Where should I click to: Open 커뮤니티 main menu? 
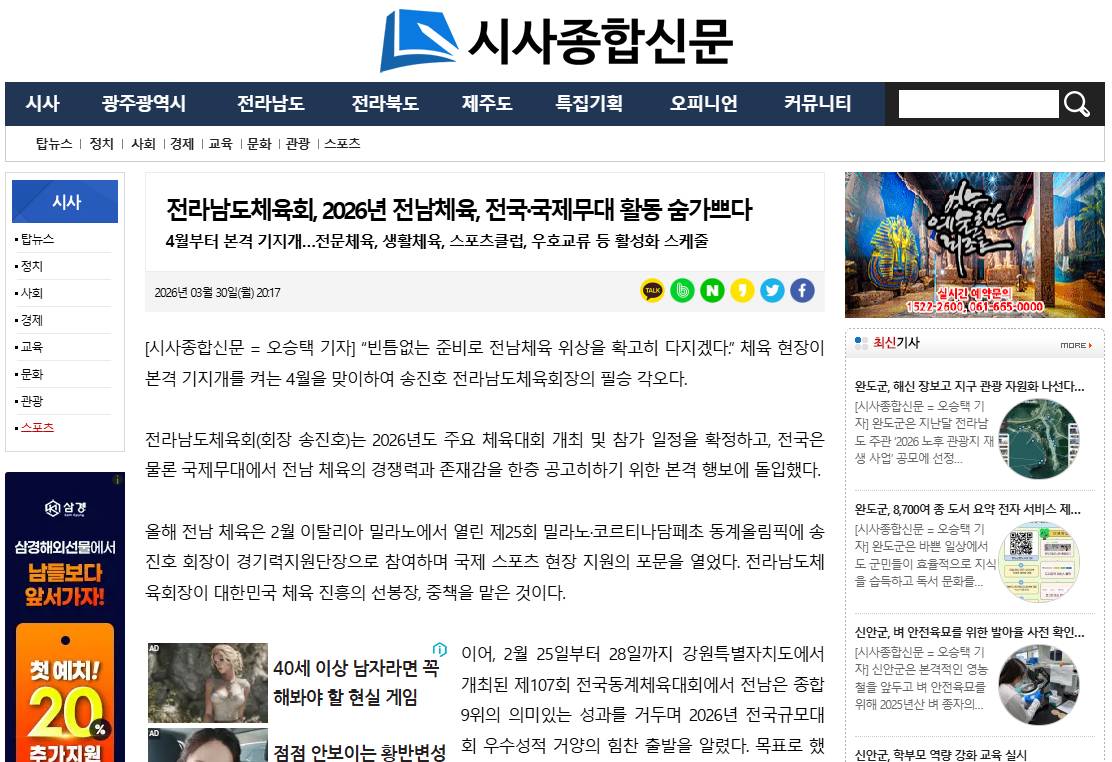pos(817,104)
